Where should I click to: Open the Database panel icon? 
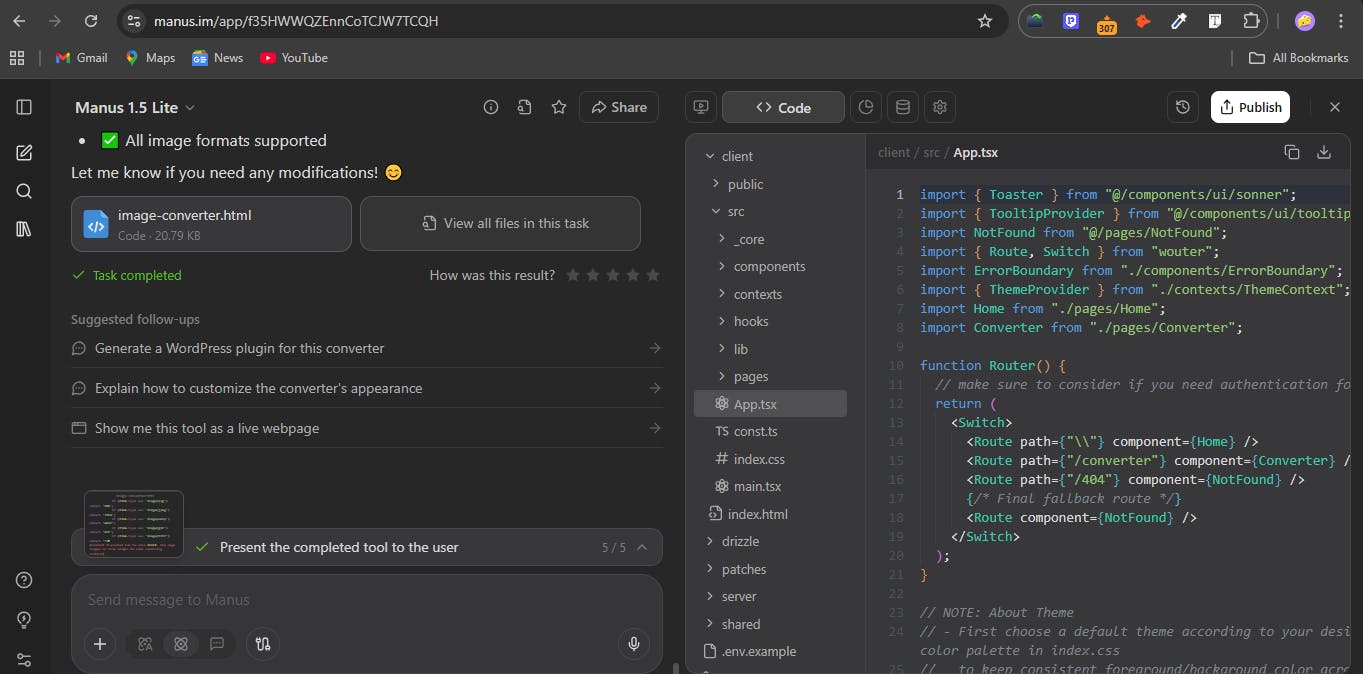tap(902, 107)
